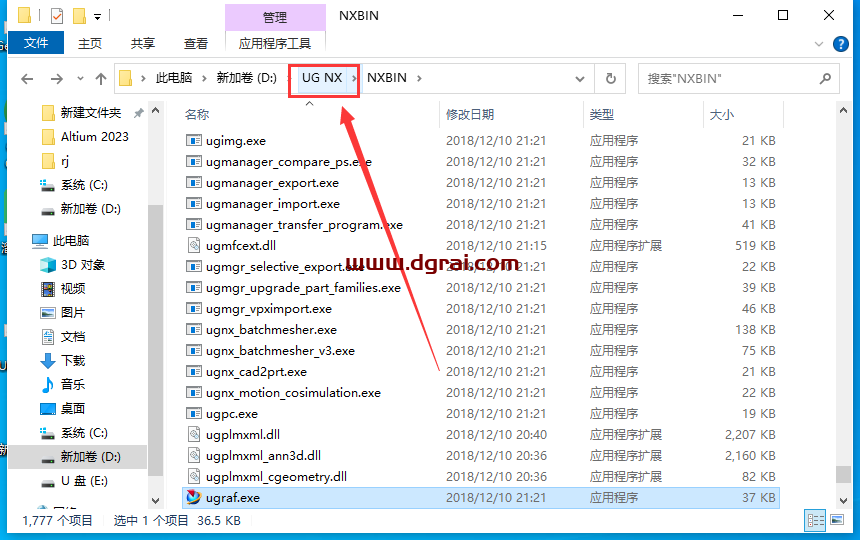The width and height of the screenshot is (860, 540).
Task: Click the 文档 documents icon
Action: [x=48, y=337]
